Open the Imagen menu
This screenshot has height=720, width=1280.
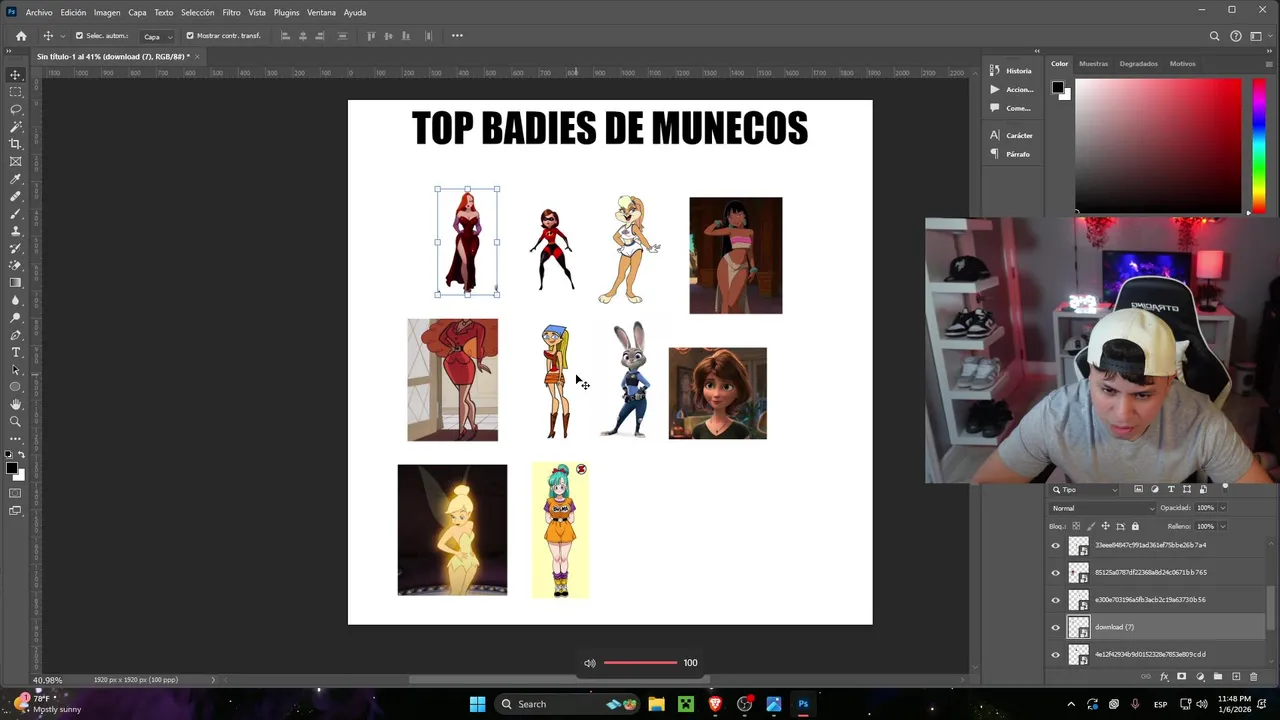point(107,12)
